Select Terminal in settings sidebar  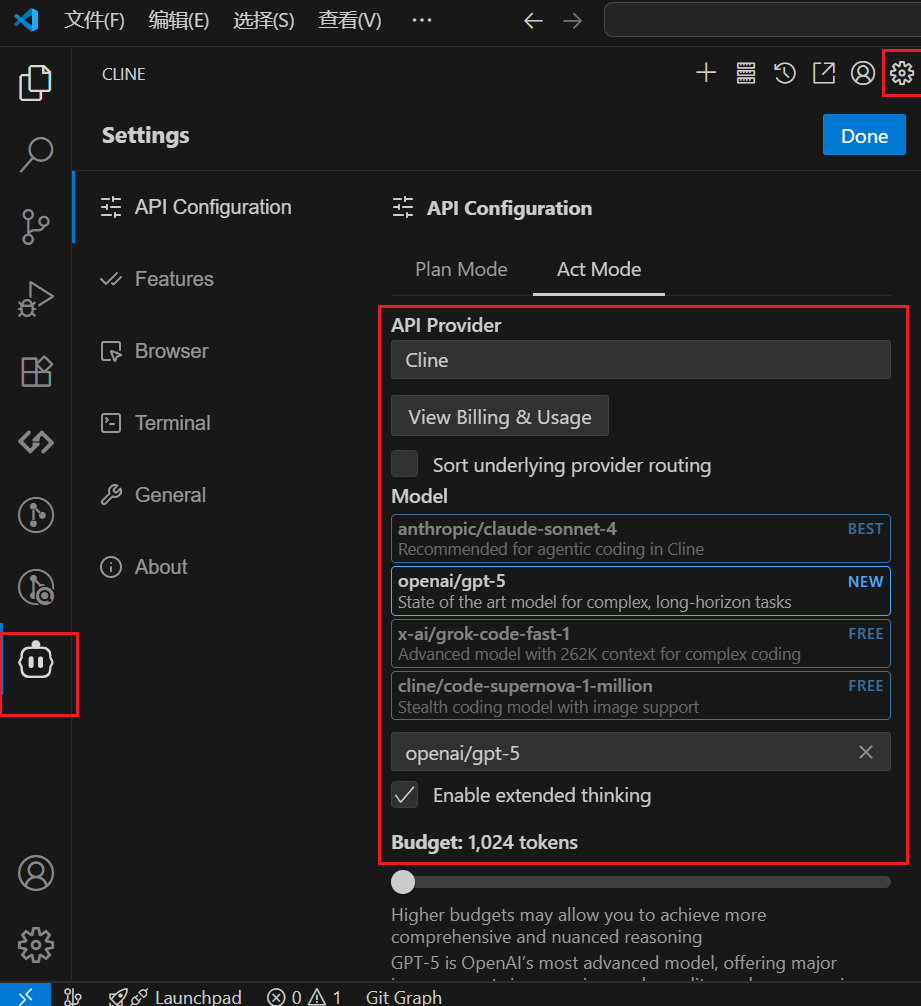tap(156, 423)
